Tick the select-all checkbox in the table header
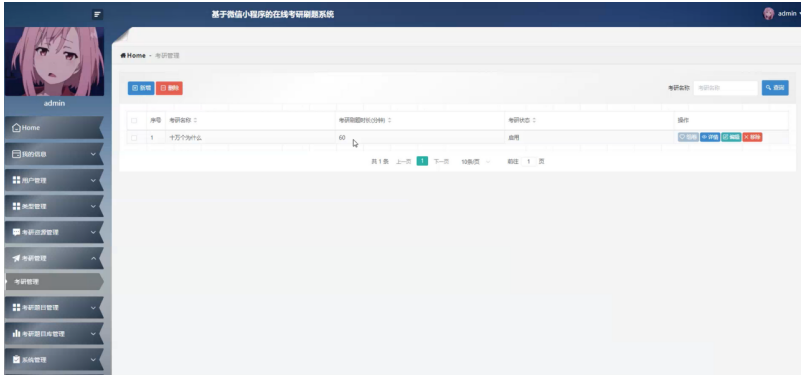This screenshot has height=375, width=808. click(134, 121)
